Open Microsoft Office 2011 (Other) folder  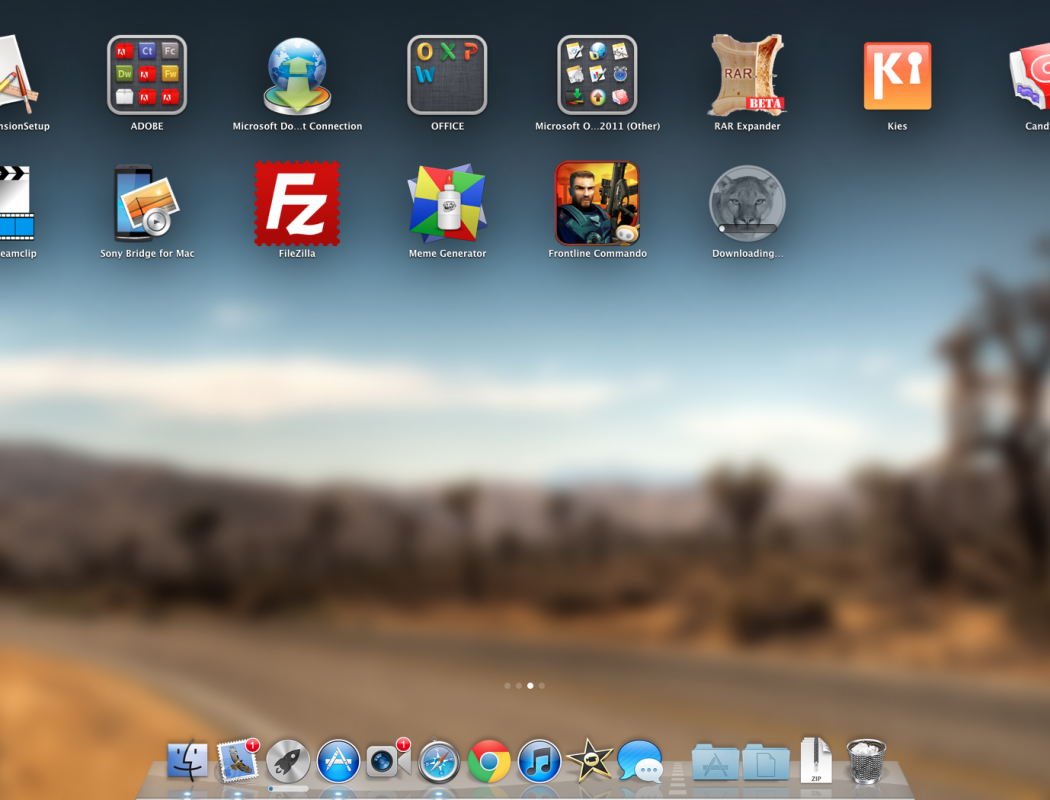click(x=597, y=76)
